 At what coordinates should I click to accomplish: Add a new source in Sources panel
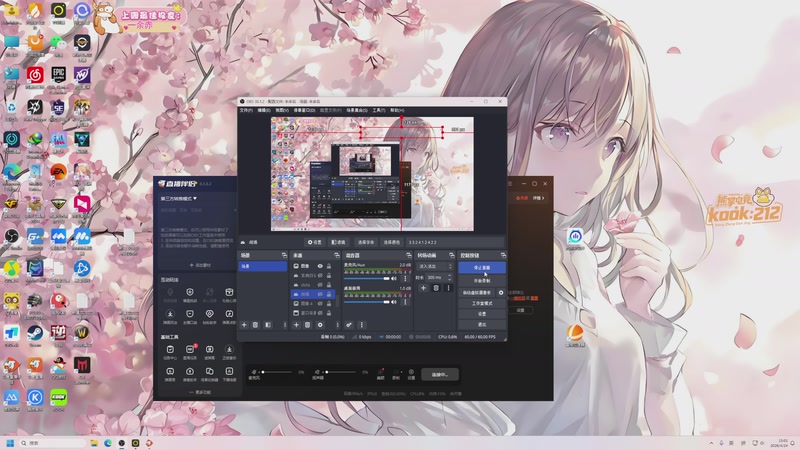tap(296, 325)
